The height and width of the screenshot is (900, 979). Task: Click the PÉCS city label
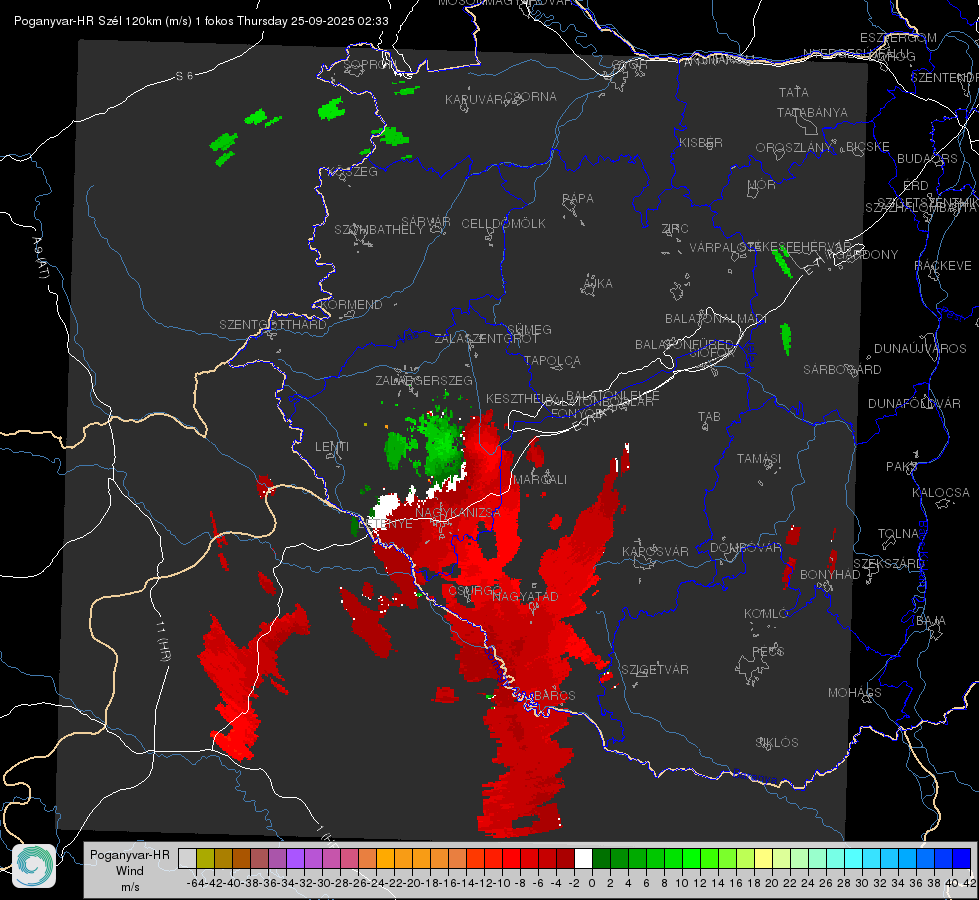(767, 652)
